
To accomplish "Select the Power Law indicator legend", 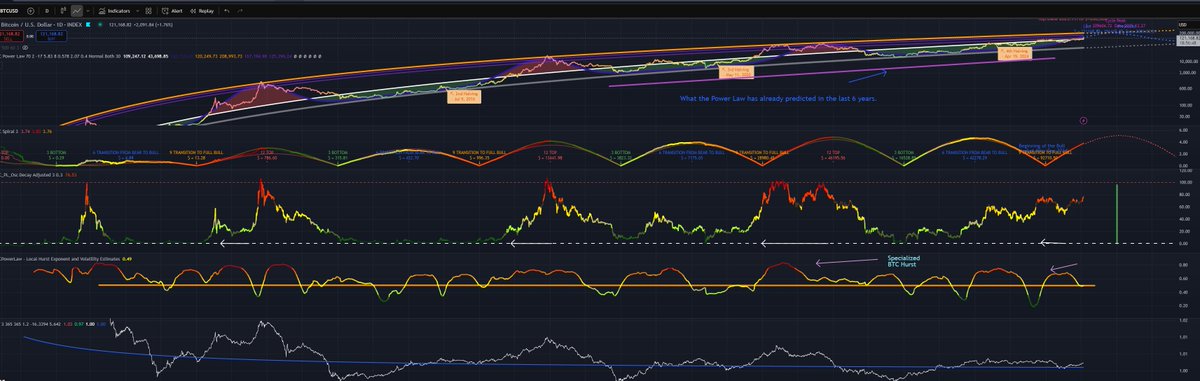I will (60, 56).
